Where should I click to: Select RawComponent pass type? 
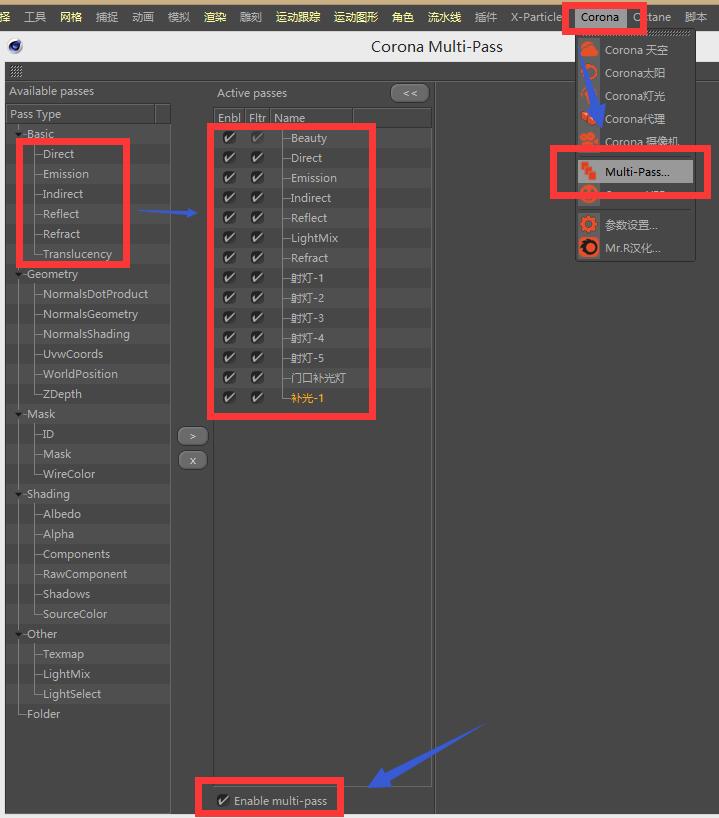85,574
